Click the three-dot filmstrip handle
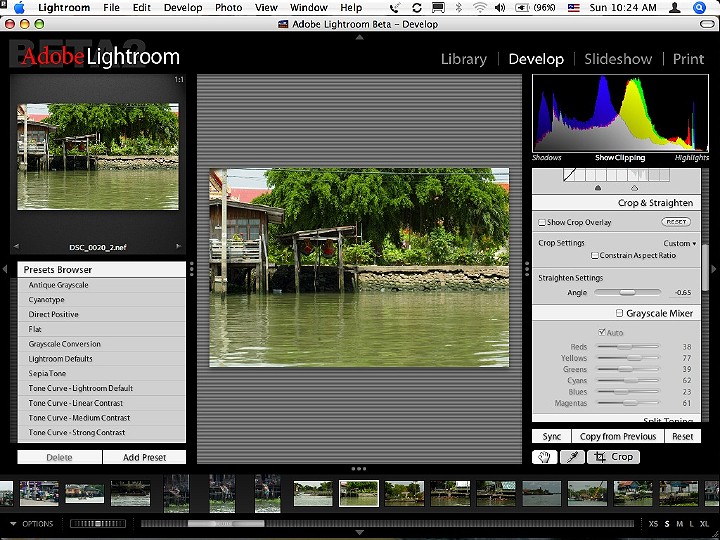 tap(359, 469)
